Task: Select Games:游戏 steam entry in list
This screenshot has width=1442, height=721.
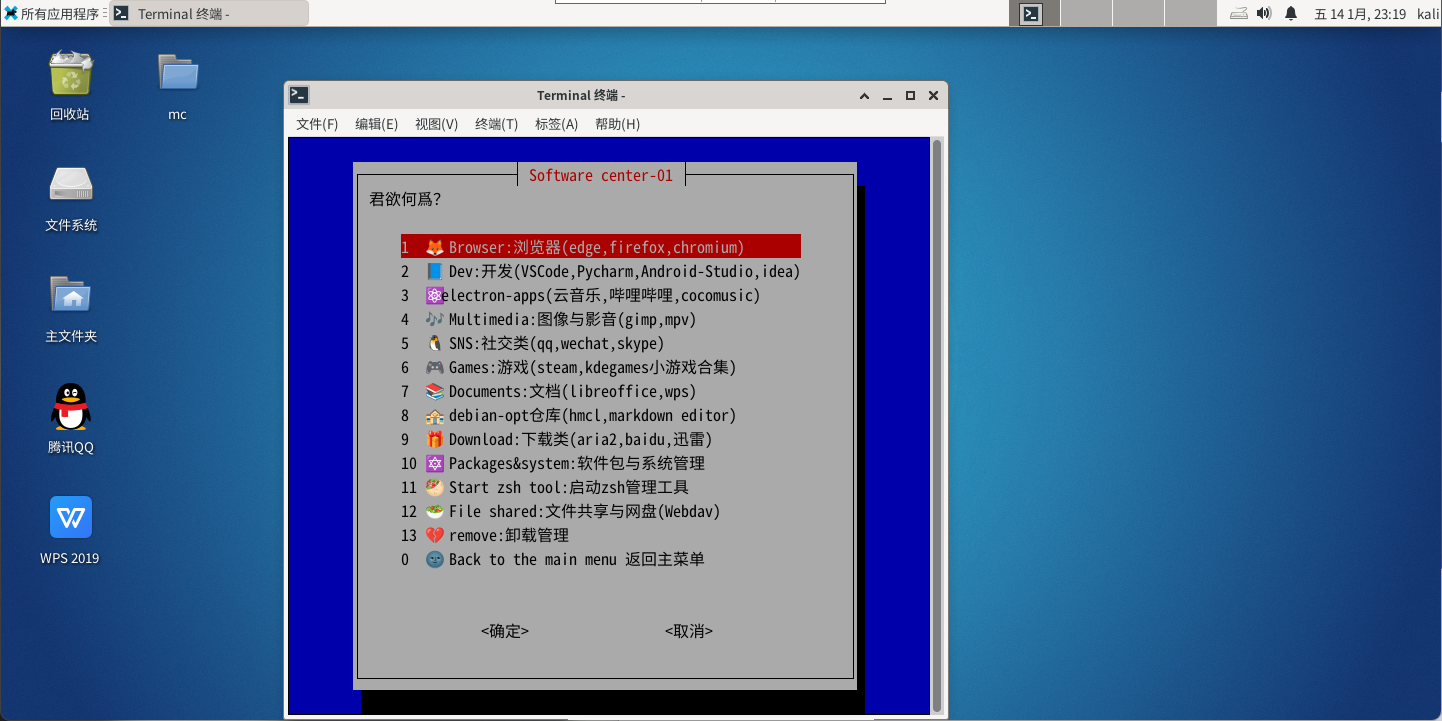Action: click(592, 368)
